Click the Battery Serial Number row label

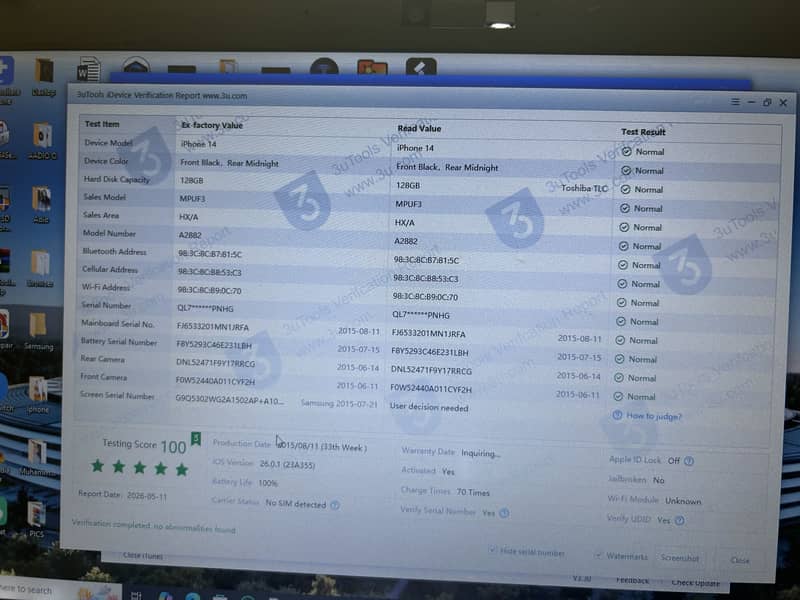(119, 342)
